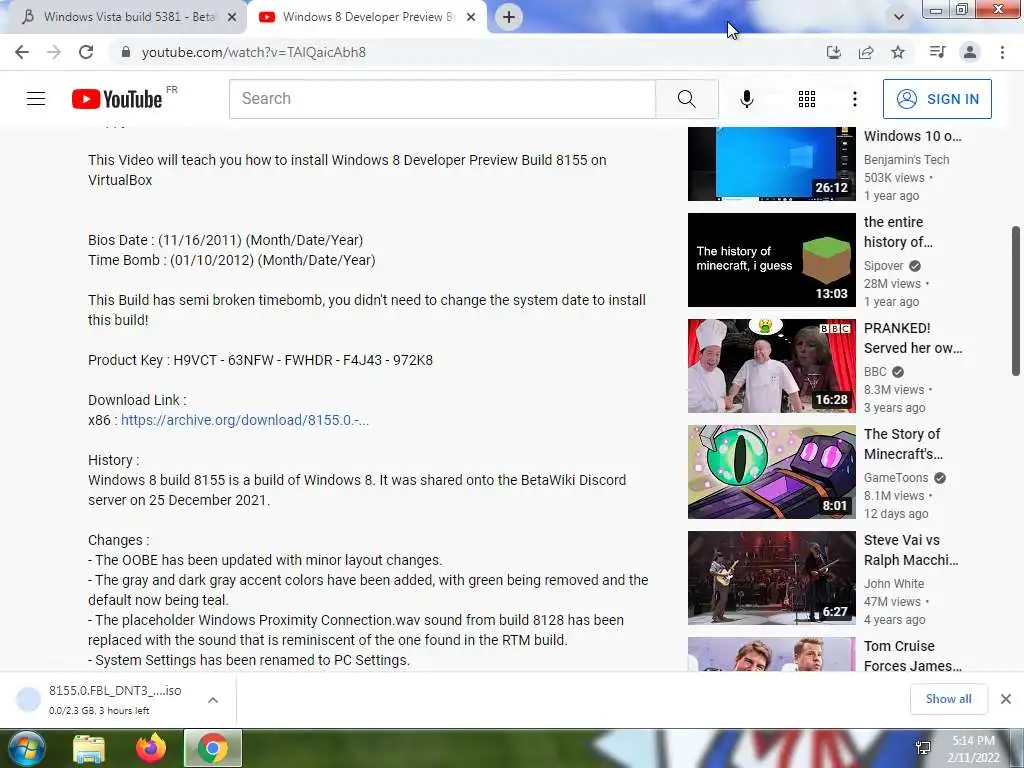Click the taskbar clock showing 5:14 PM
The height and width of the screenshot is (768, 1024).
pyautogui.click(x=974, y=749)
